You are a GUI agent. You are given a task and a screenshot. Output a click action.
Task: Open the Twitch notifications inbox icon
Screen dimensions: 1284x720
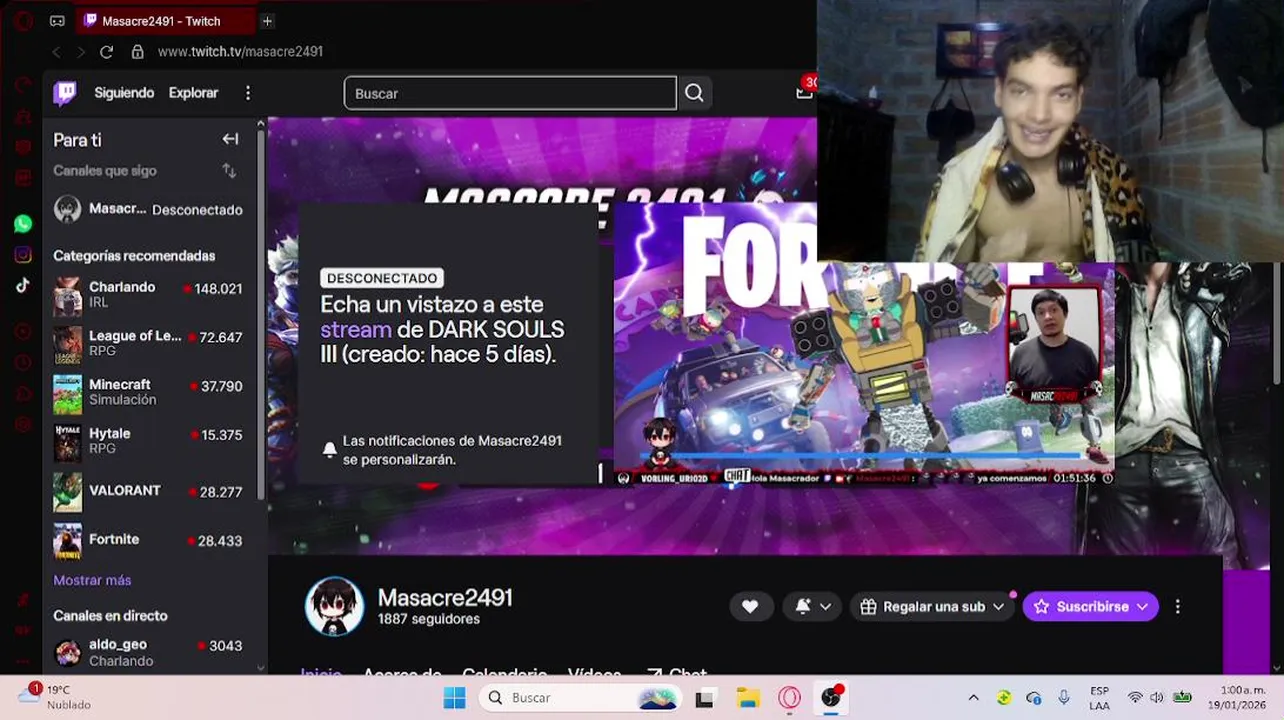click(804, 92)
